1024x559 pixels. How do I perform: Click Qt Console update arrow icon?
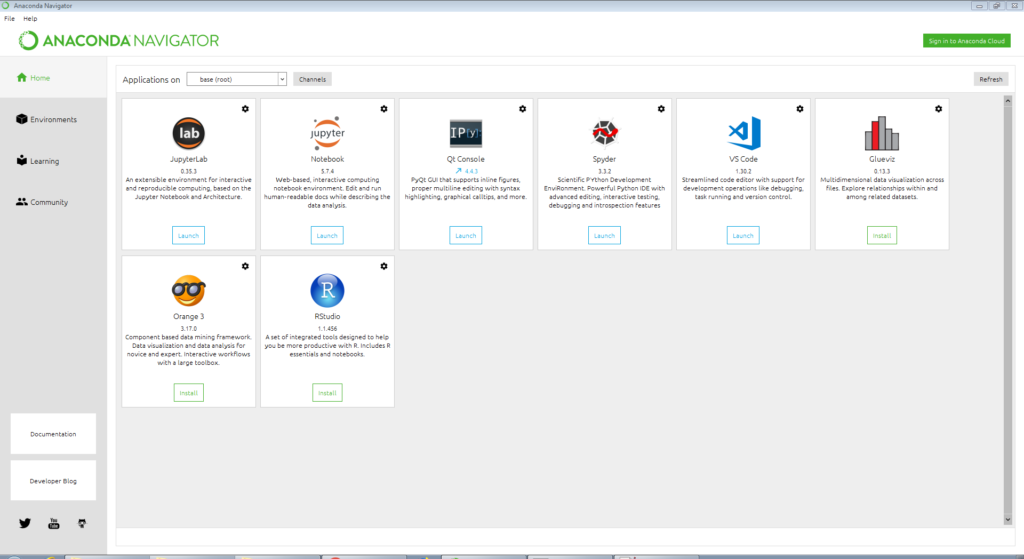pos(458,171)
